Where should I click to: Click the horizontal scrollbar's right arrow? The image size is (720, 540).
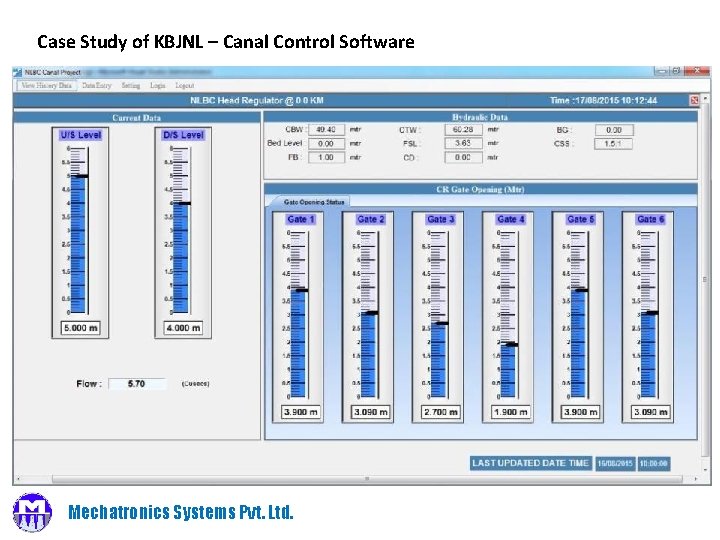click(x=696, y=479)
